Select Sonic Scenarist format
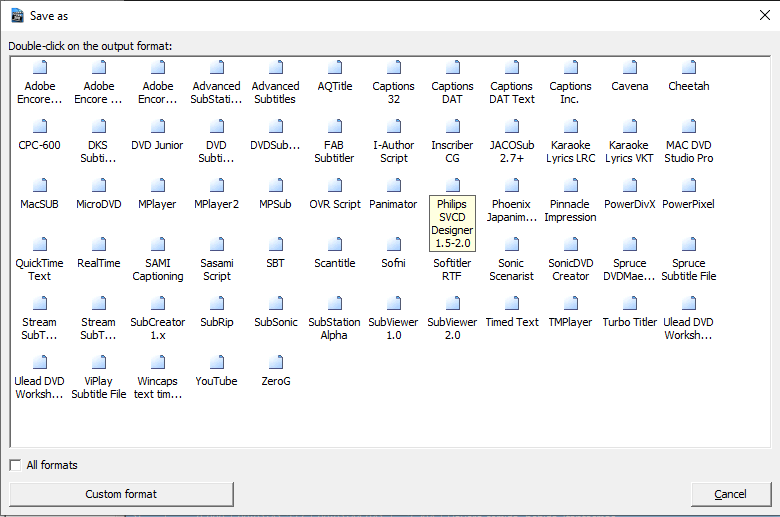This screenshot has height=517, width=780. [511, 260]
